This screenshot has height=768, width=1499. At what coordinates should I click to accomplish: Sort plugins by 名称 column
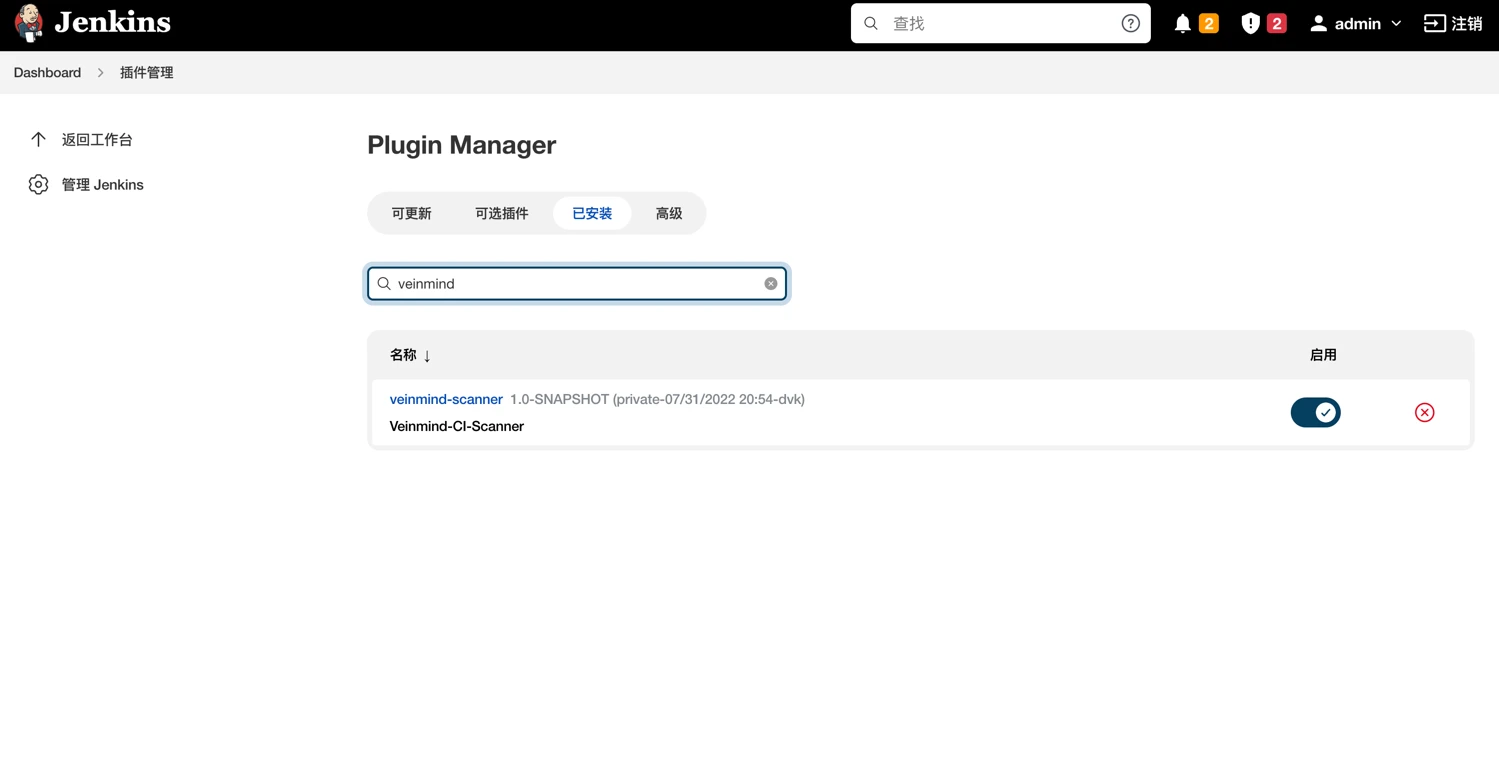410,355
